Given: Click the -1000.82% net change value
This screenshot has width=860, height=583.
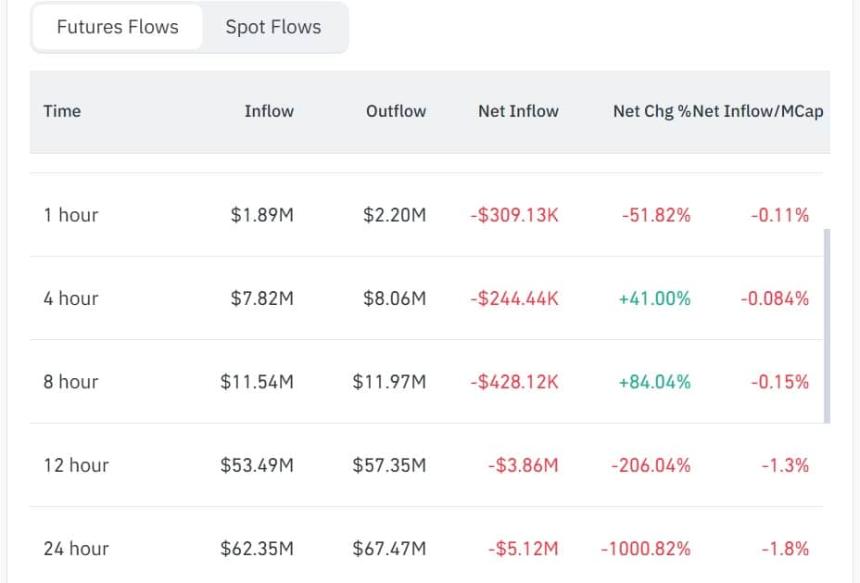Looking at the screenshot, I should 646,548.
